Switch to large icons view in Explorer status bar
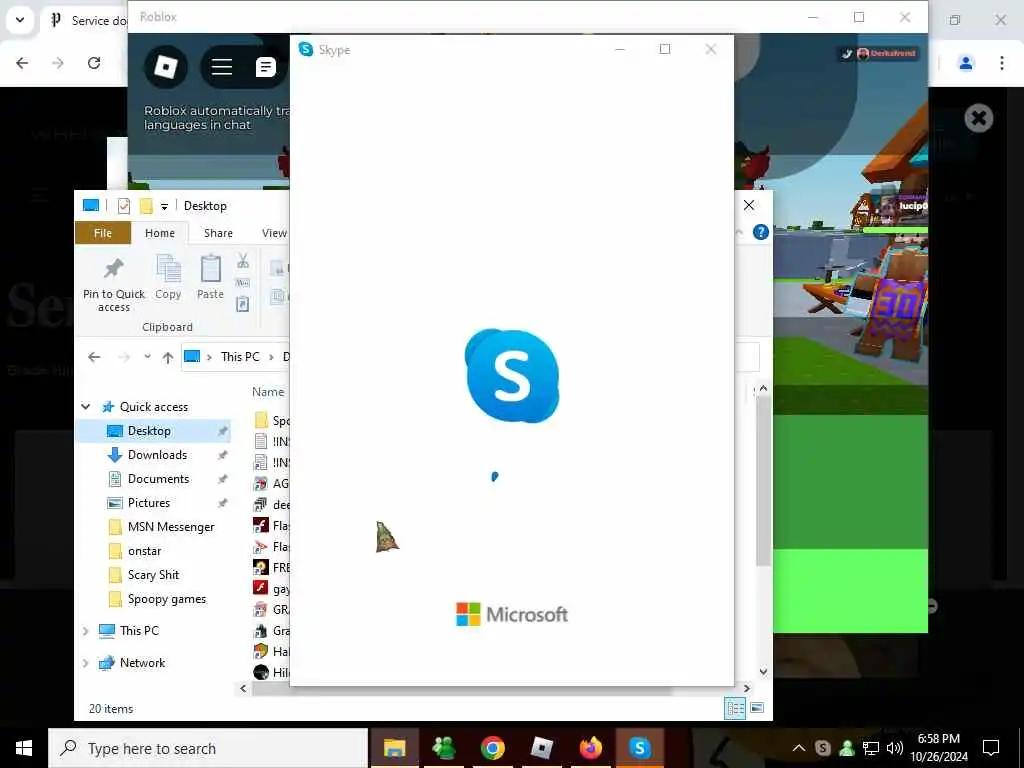This screenshot has height=768, width=1024. tap(757, 709)
